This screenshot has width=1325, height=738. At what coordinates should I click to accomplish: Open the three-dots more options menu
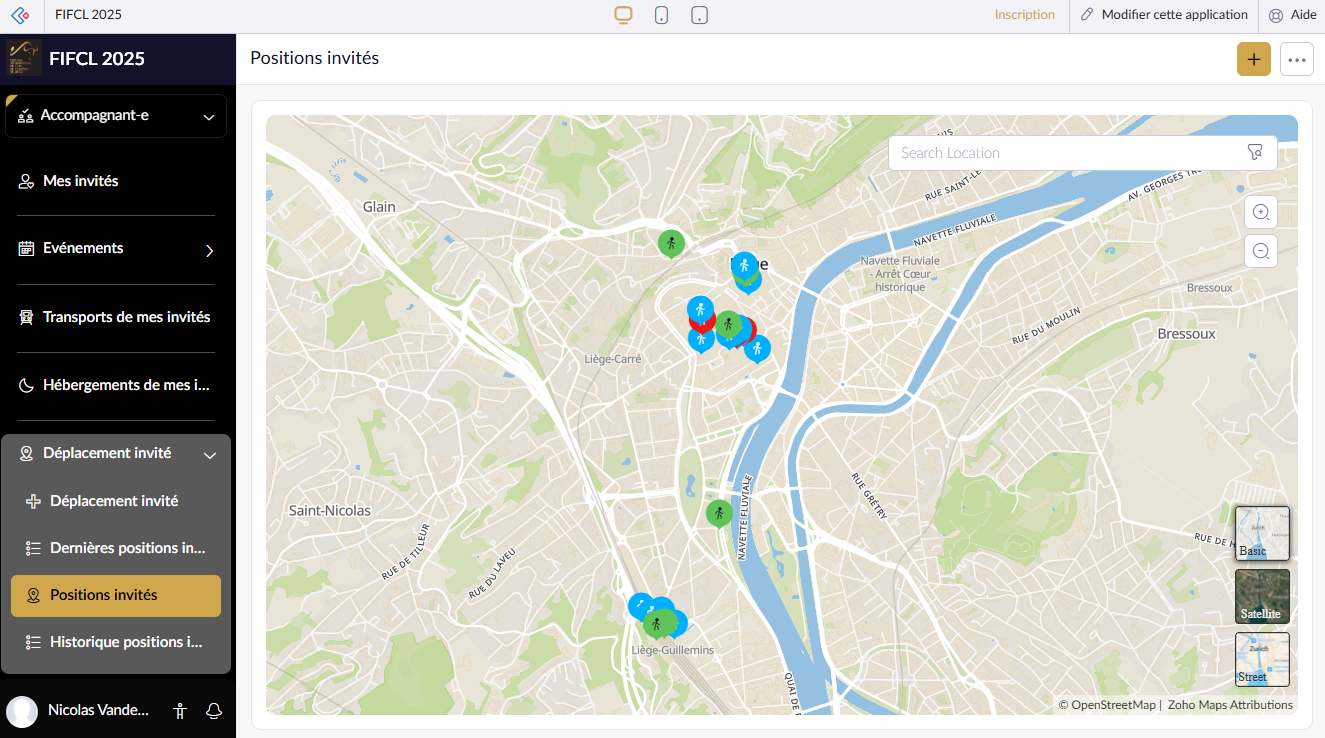1297,60
